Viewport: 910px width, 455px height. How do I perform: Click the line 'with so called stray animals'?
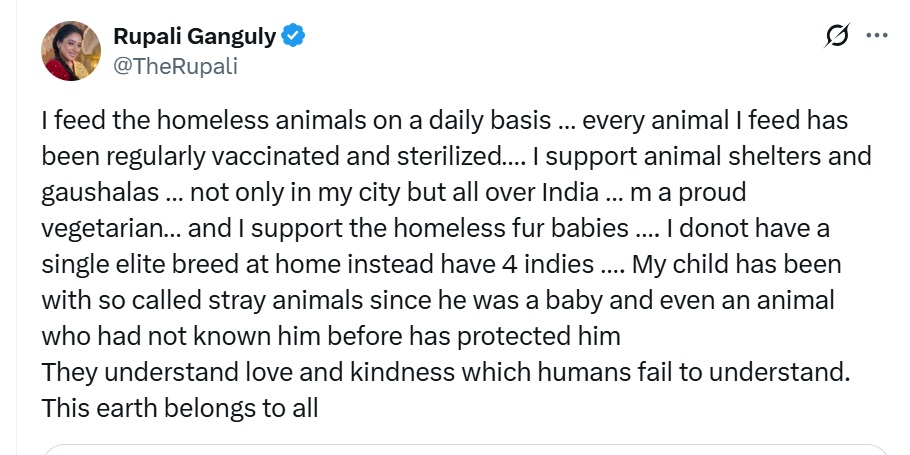[438, 301]
